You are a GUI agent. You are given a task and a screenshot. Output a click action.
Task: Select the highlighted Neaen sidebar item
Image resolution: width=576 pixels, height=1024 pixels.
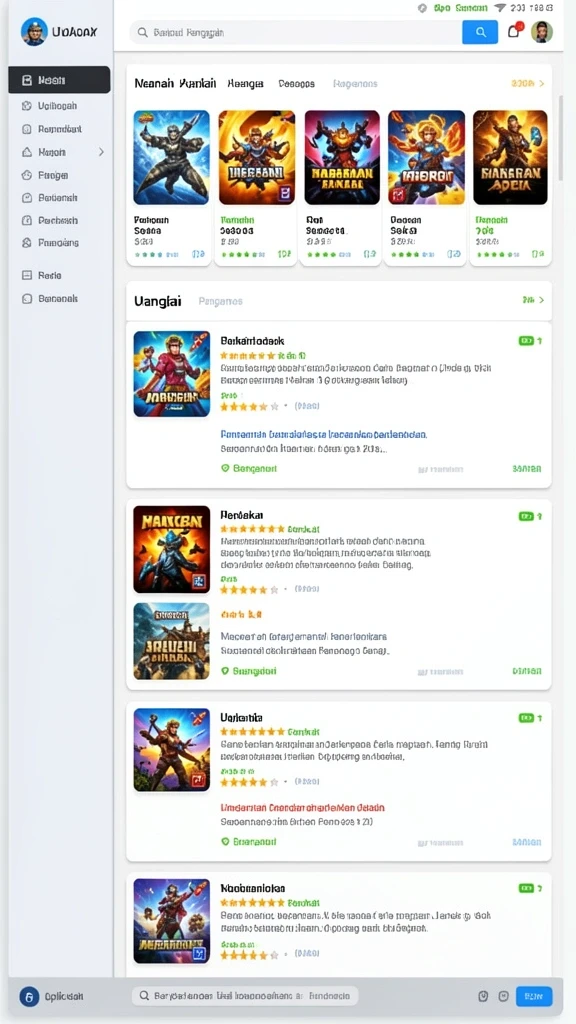(59, 80)
